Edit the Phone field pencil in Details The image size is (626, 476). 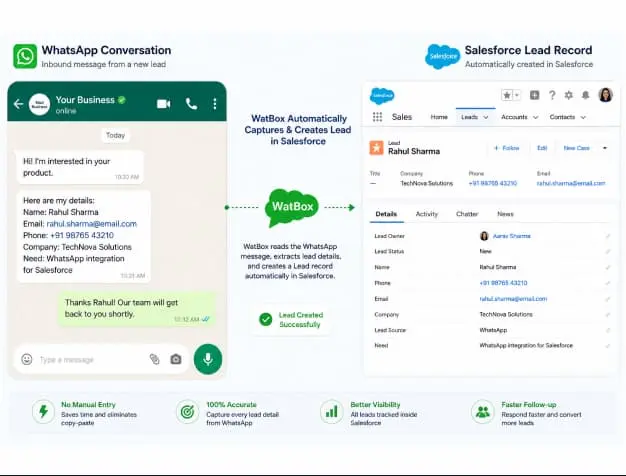coord(608,283)
